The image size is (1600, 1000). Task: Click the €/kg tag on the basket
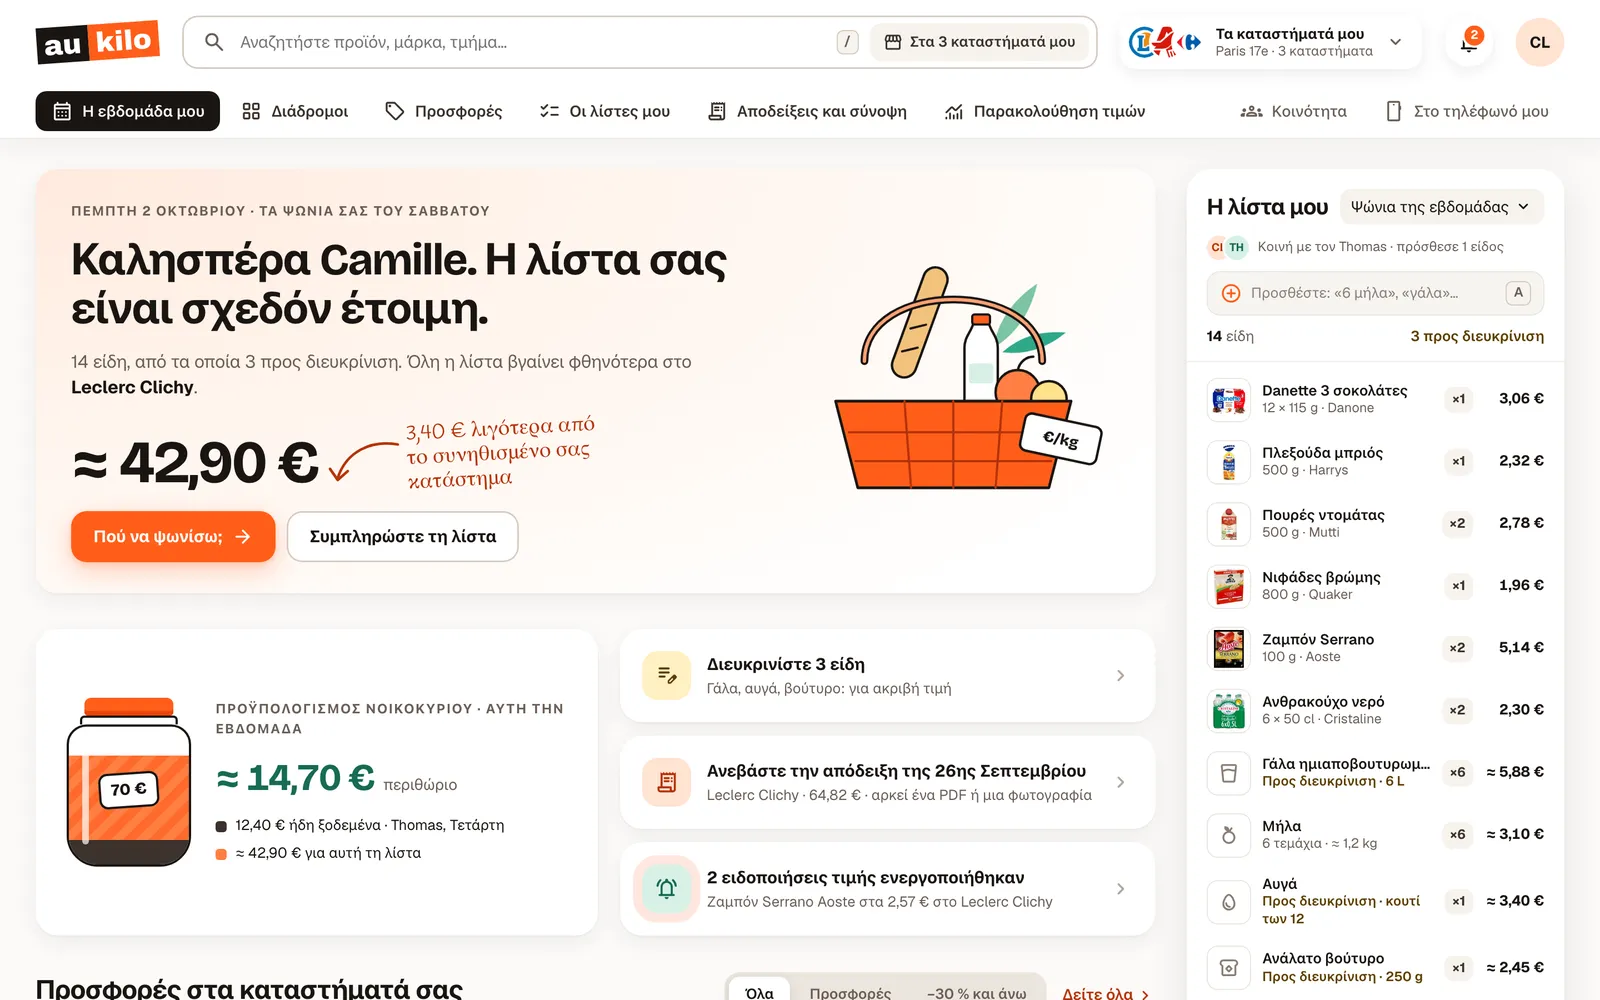click(1060, 439)
